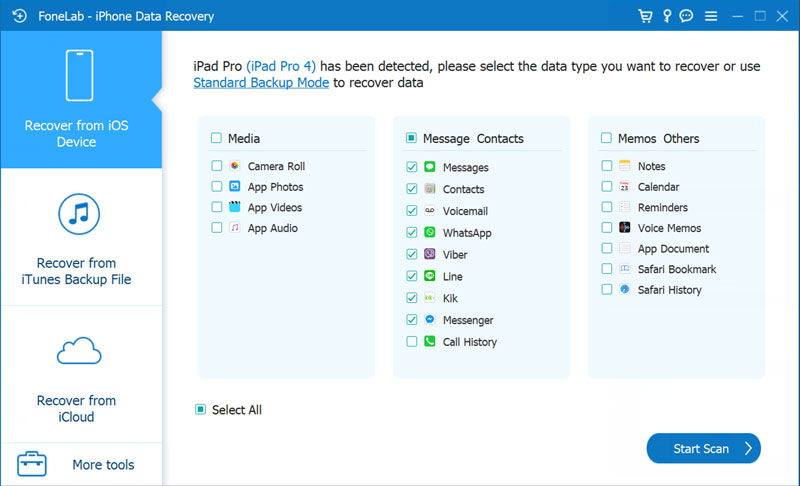Uncheck the Messages checkbox

[412, 167]
